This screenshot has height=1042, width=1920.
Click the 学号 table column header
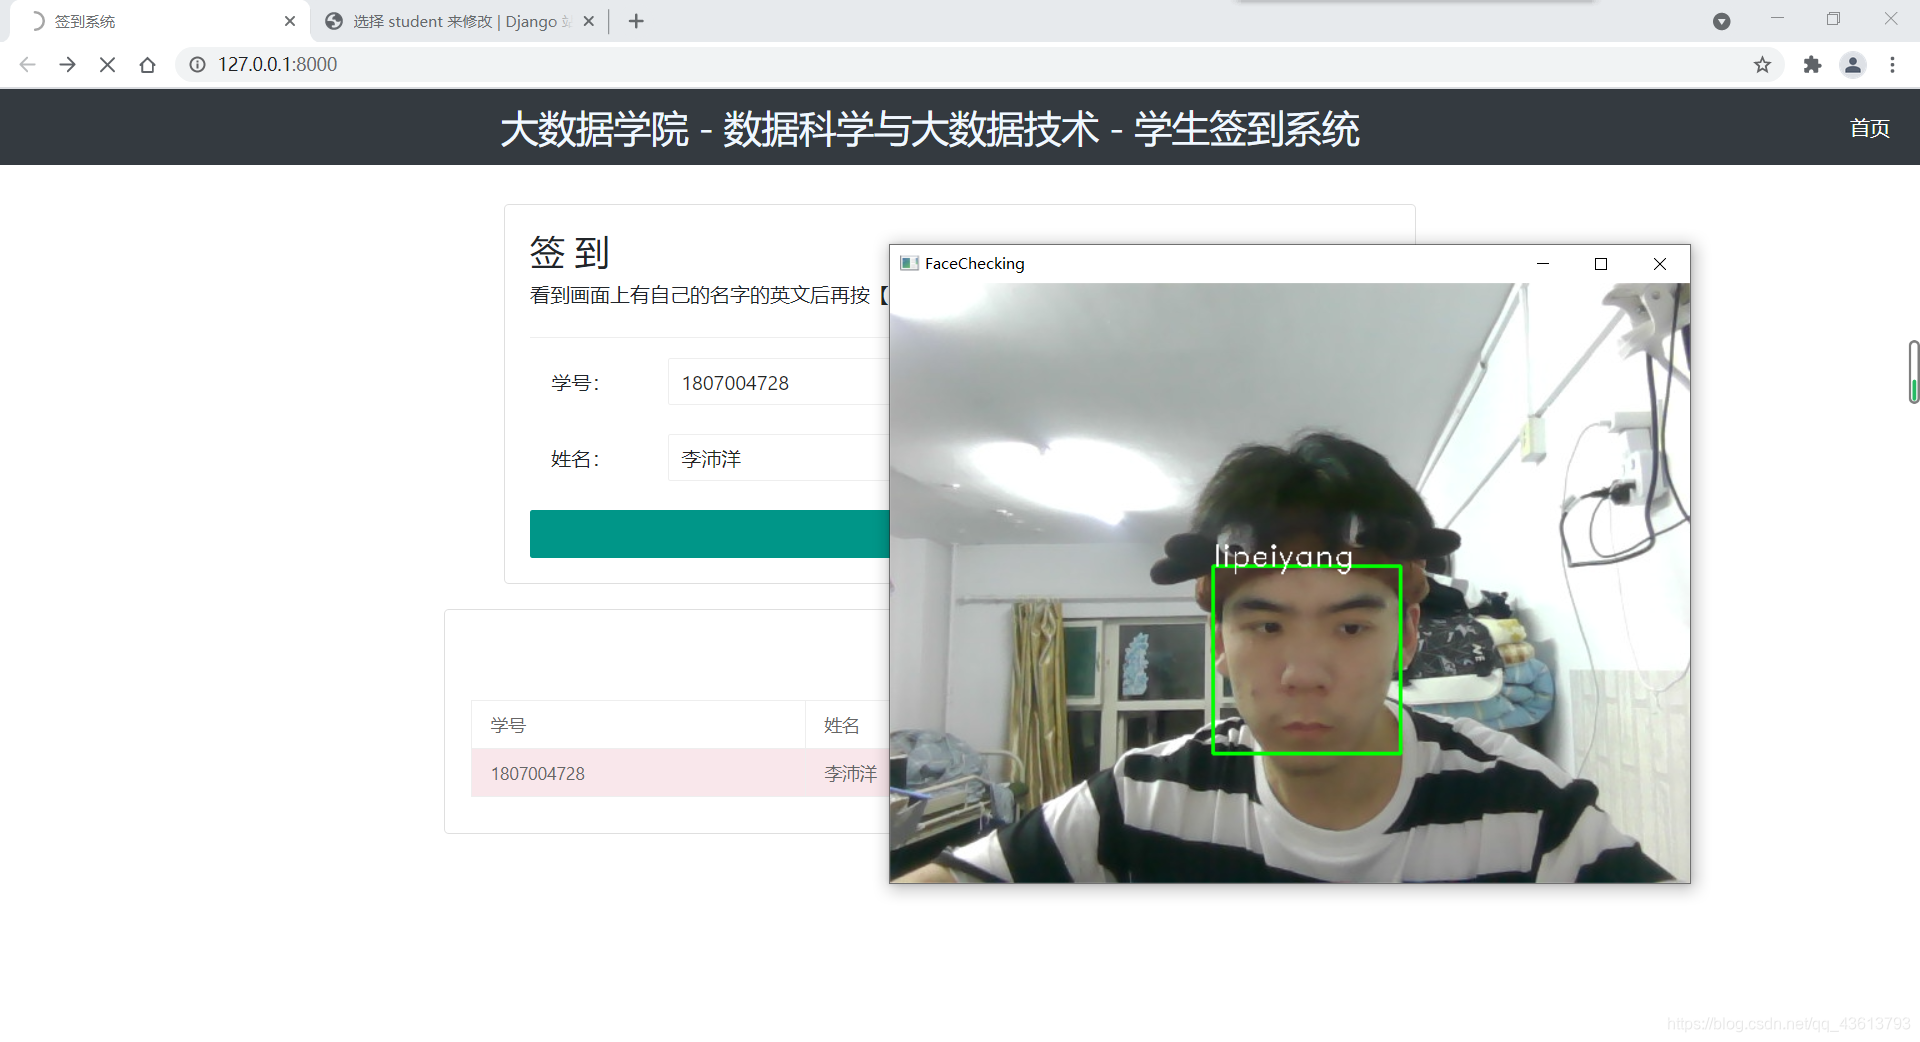[x=638, y=725]
